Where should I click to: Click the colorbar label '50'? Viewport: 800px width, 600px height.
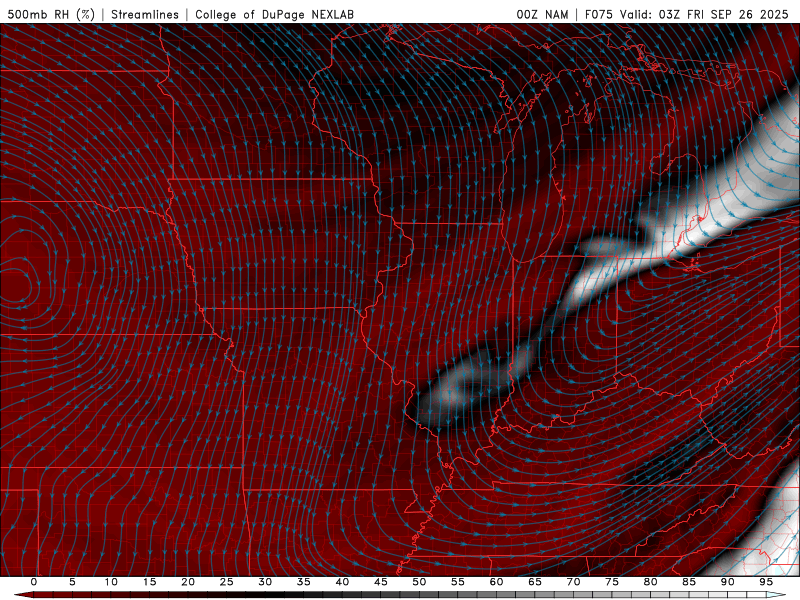point(419,582)
